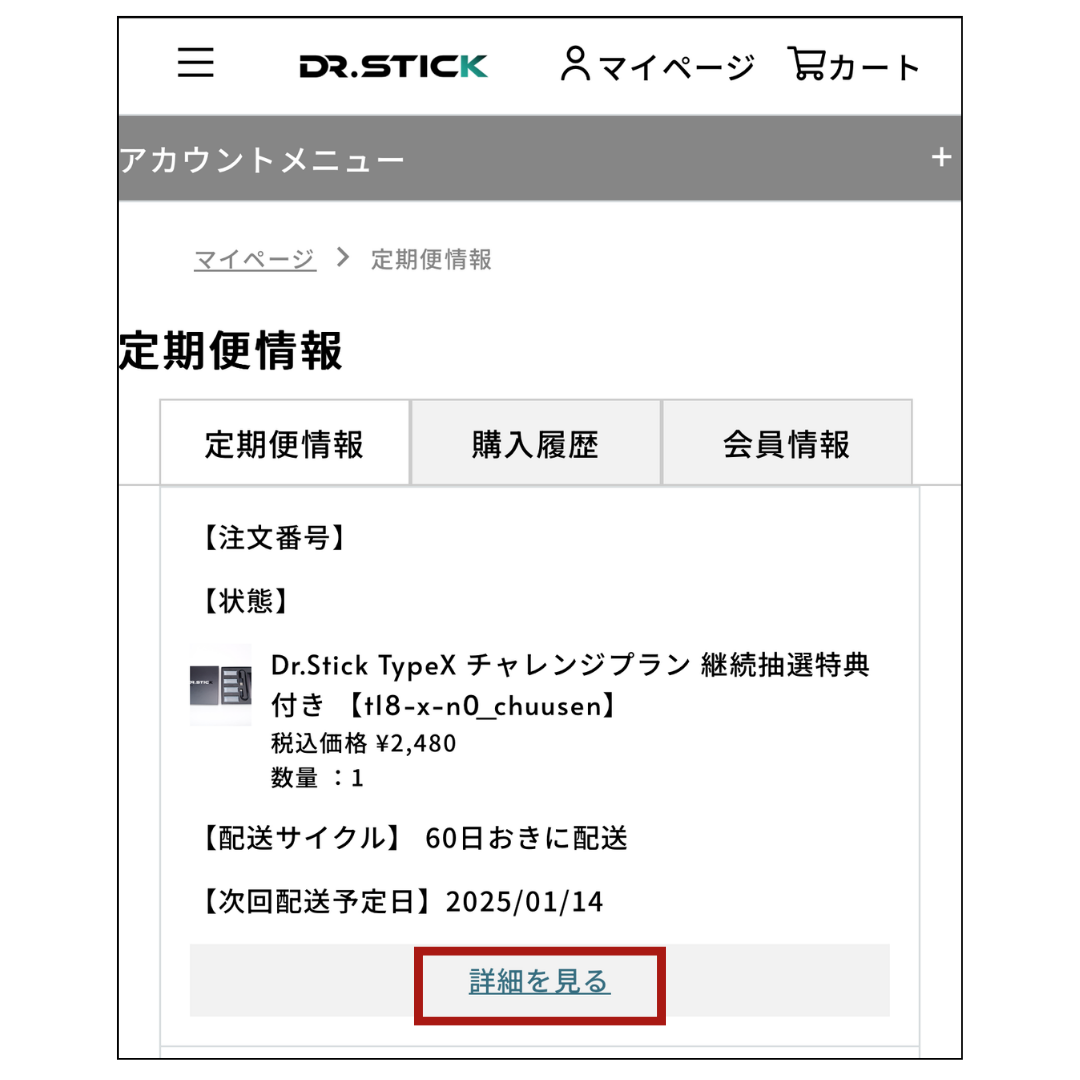Image resolution: width=1080 pixels, height=1080 pixels.
Task: Open the hamburger menu icon
Action: click(196, 63)
